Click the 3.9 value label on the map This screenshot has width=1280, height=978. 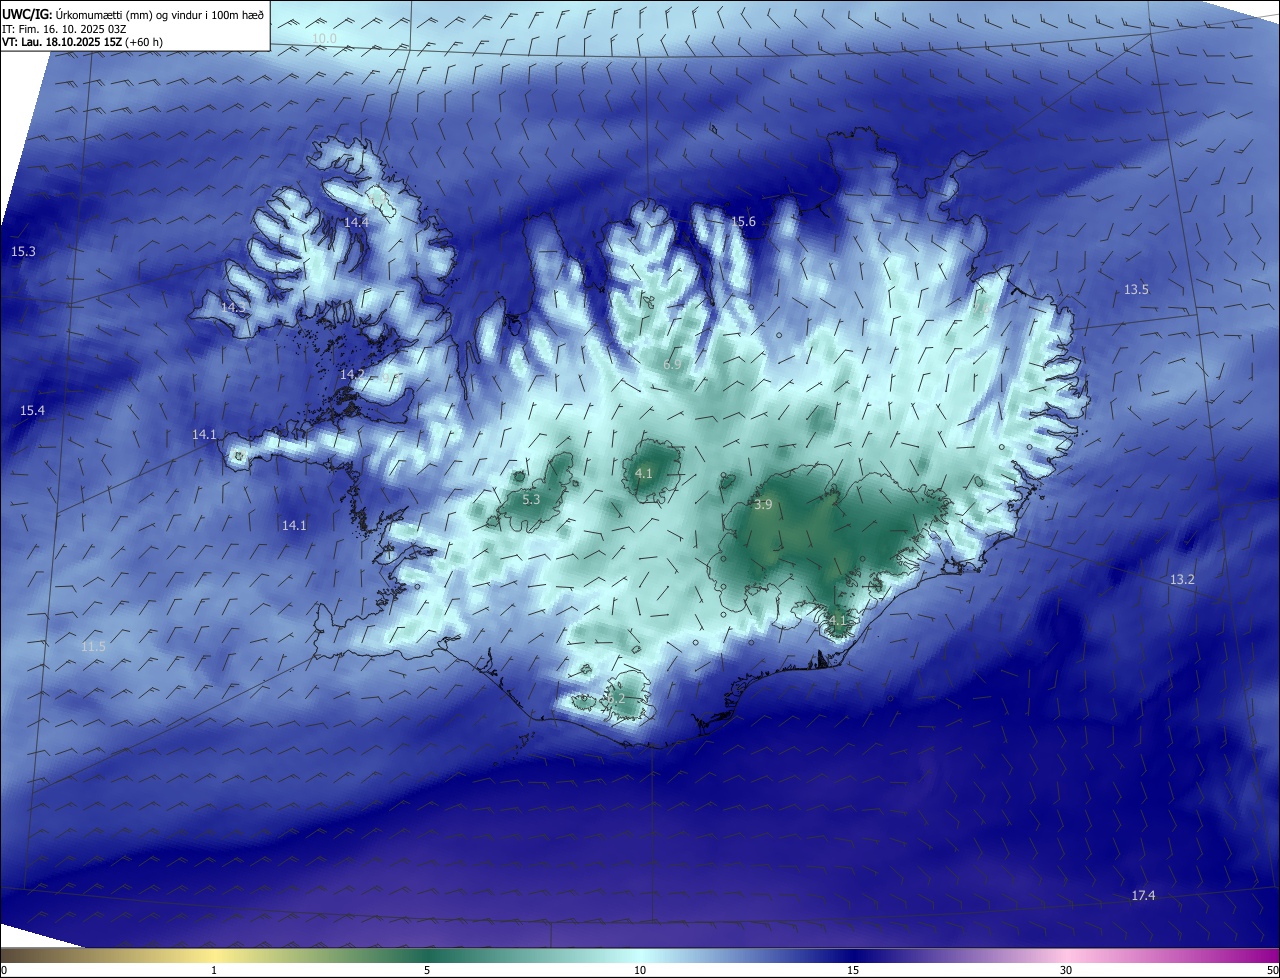[763, 505]
